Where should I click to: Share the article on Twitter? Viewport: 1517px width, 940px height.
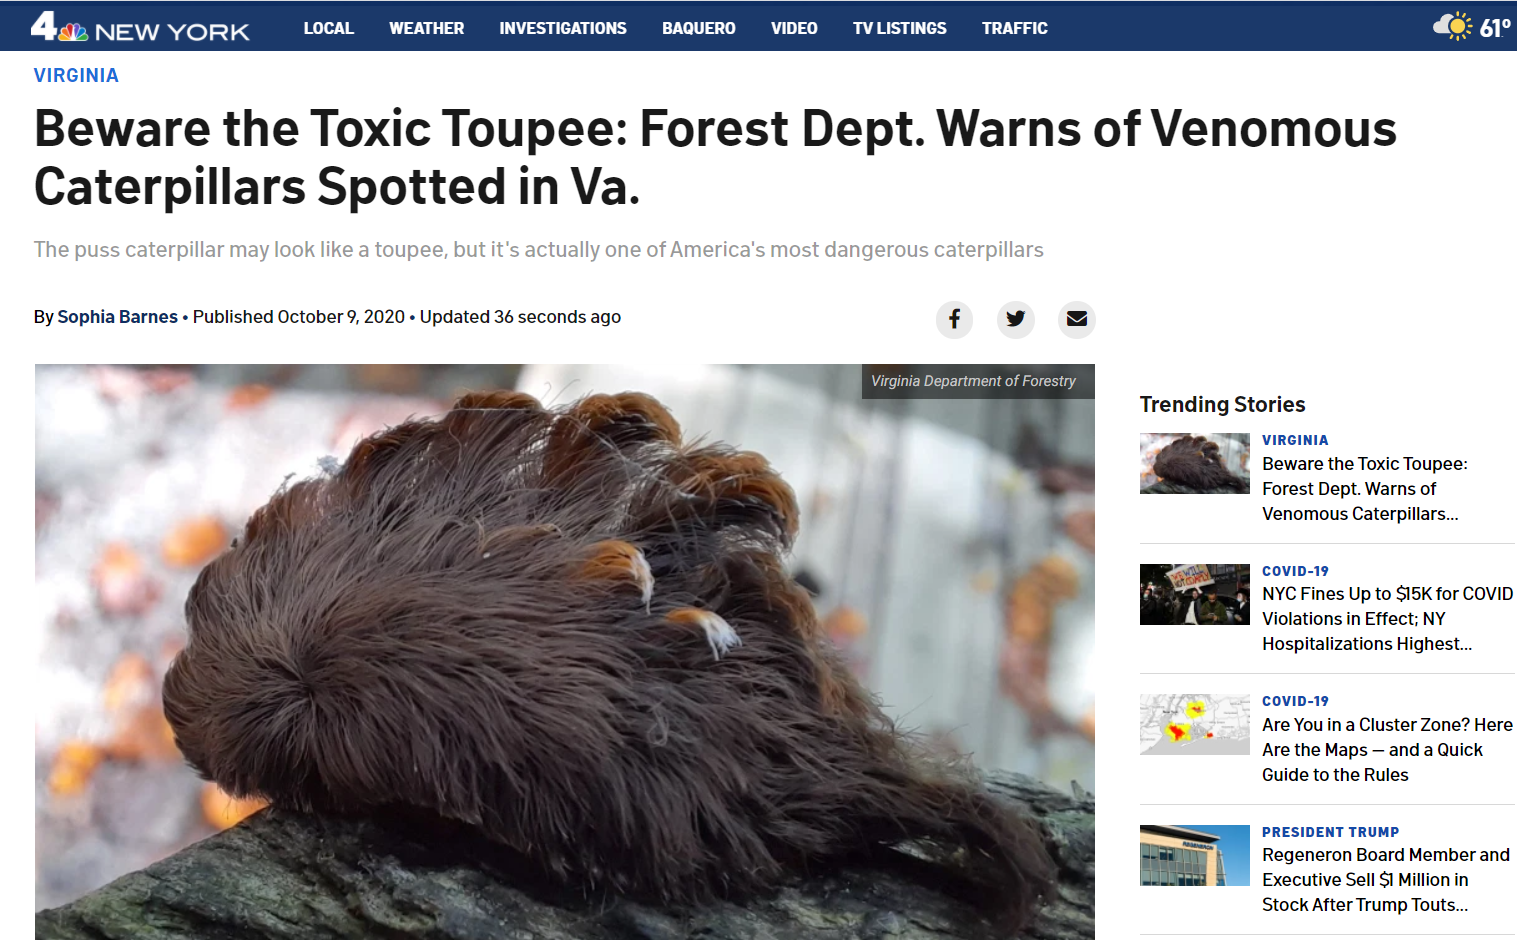(1015, 319)
